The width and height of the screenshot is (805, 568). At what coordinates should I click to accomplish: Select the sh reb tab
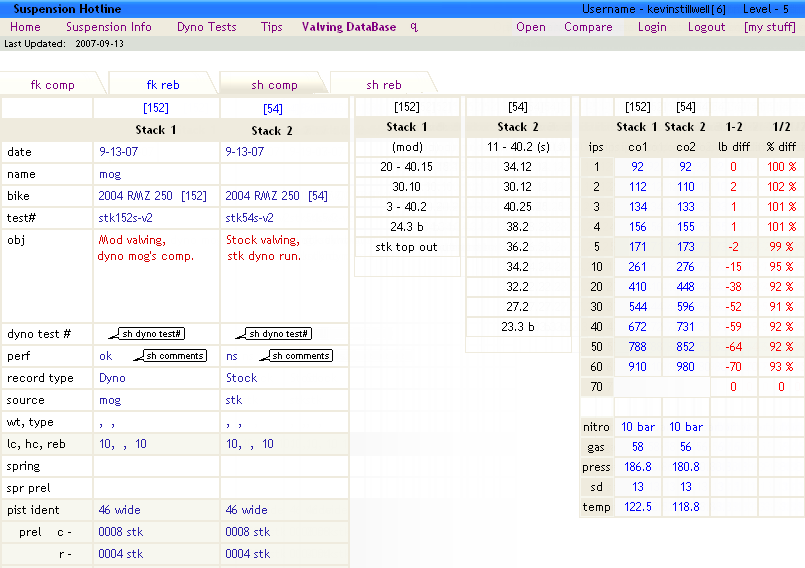383,85
